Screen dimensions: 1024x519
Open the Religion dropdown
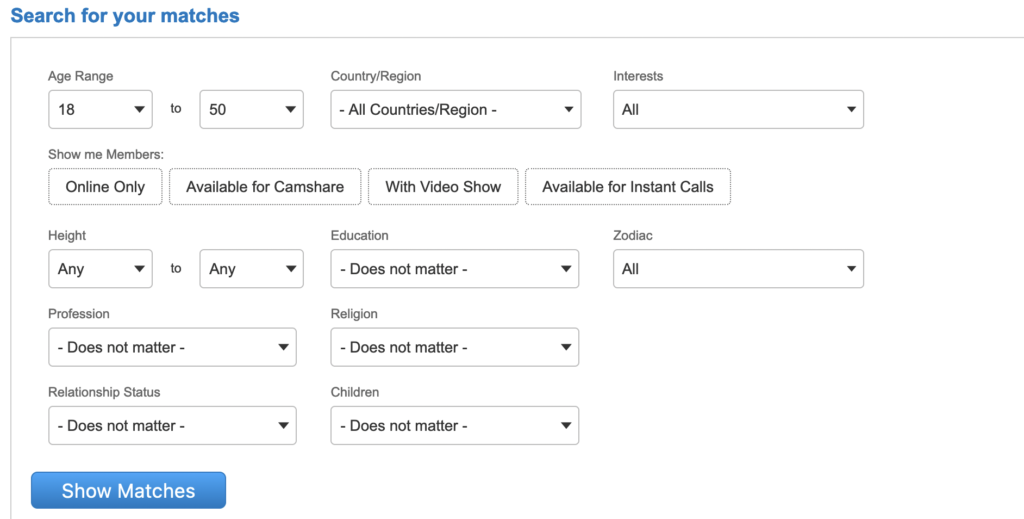pos(454,347)
